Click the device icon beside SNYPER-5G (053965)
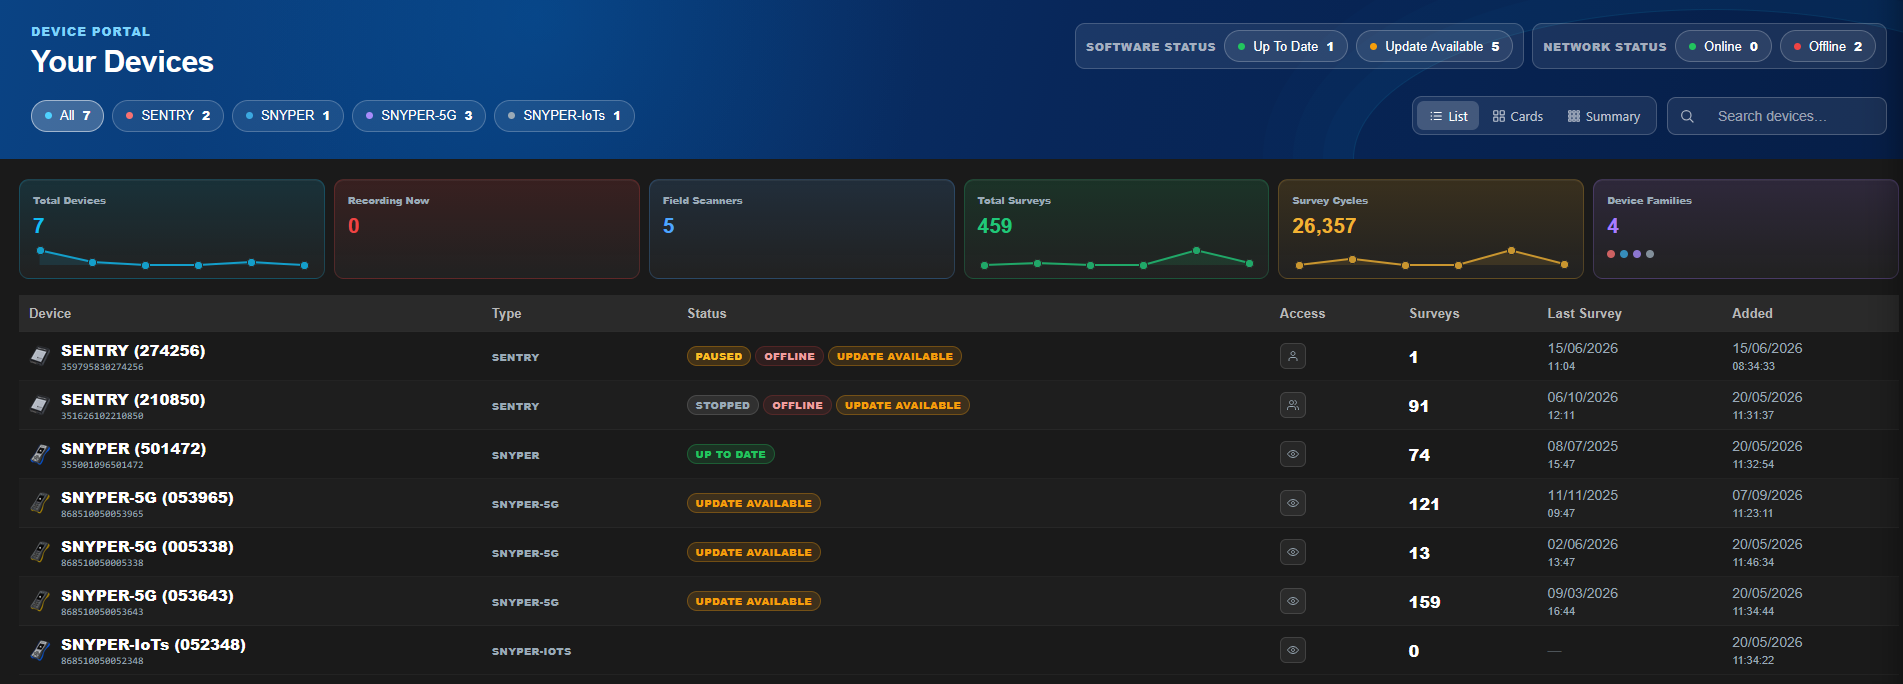 pyautogui.click(x=40, y=503)
